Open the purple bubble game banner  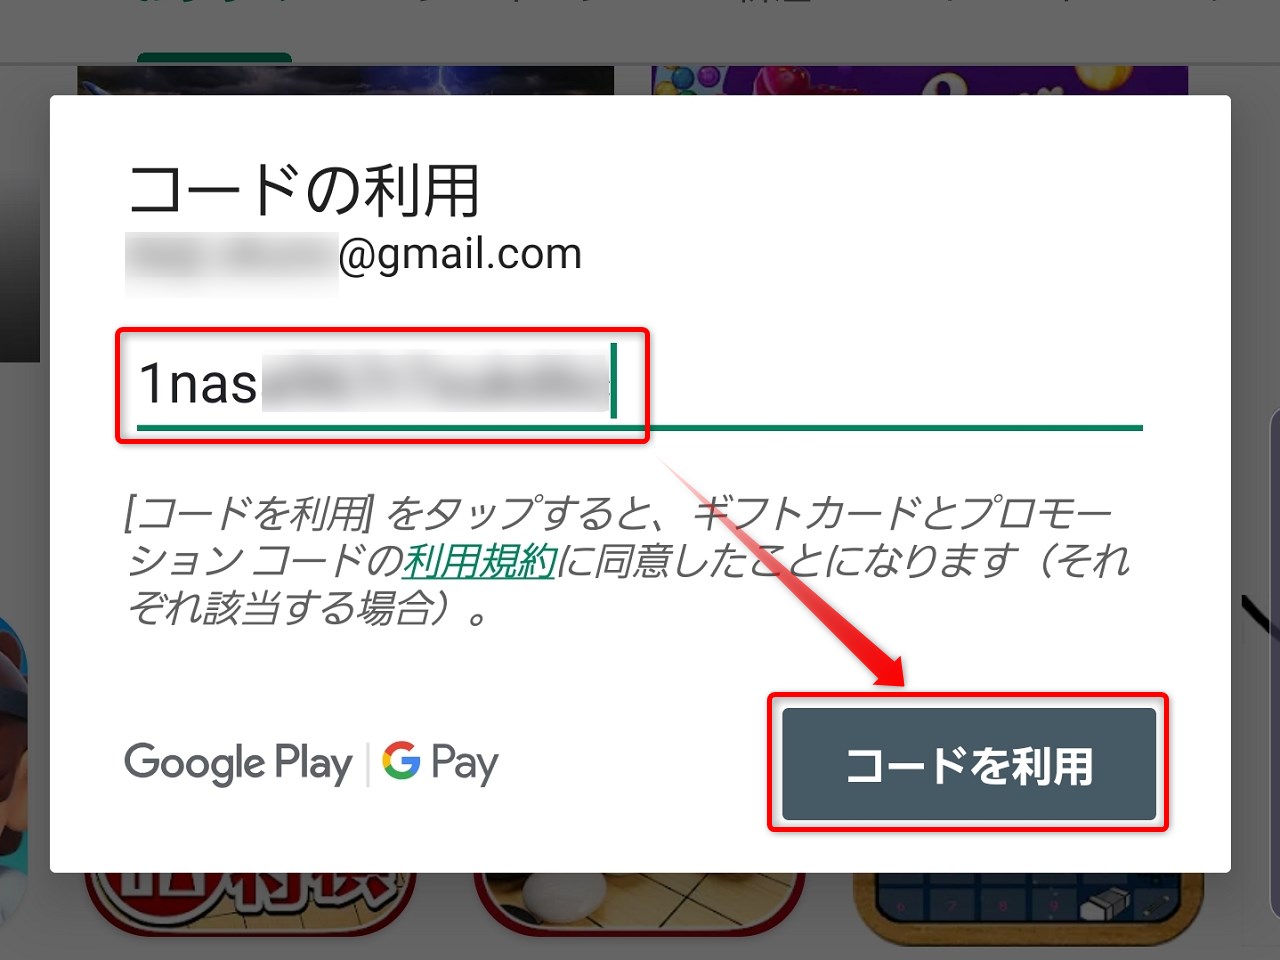point(920,81)
